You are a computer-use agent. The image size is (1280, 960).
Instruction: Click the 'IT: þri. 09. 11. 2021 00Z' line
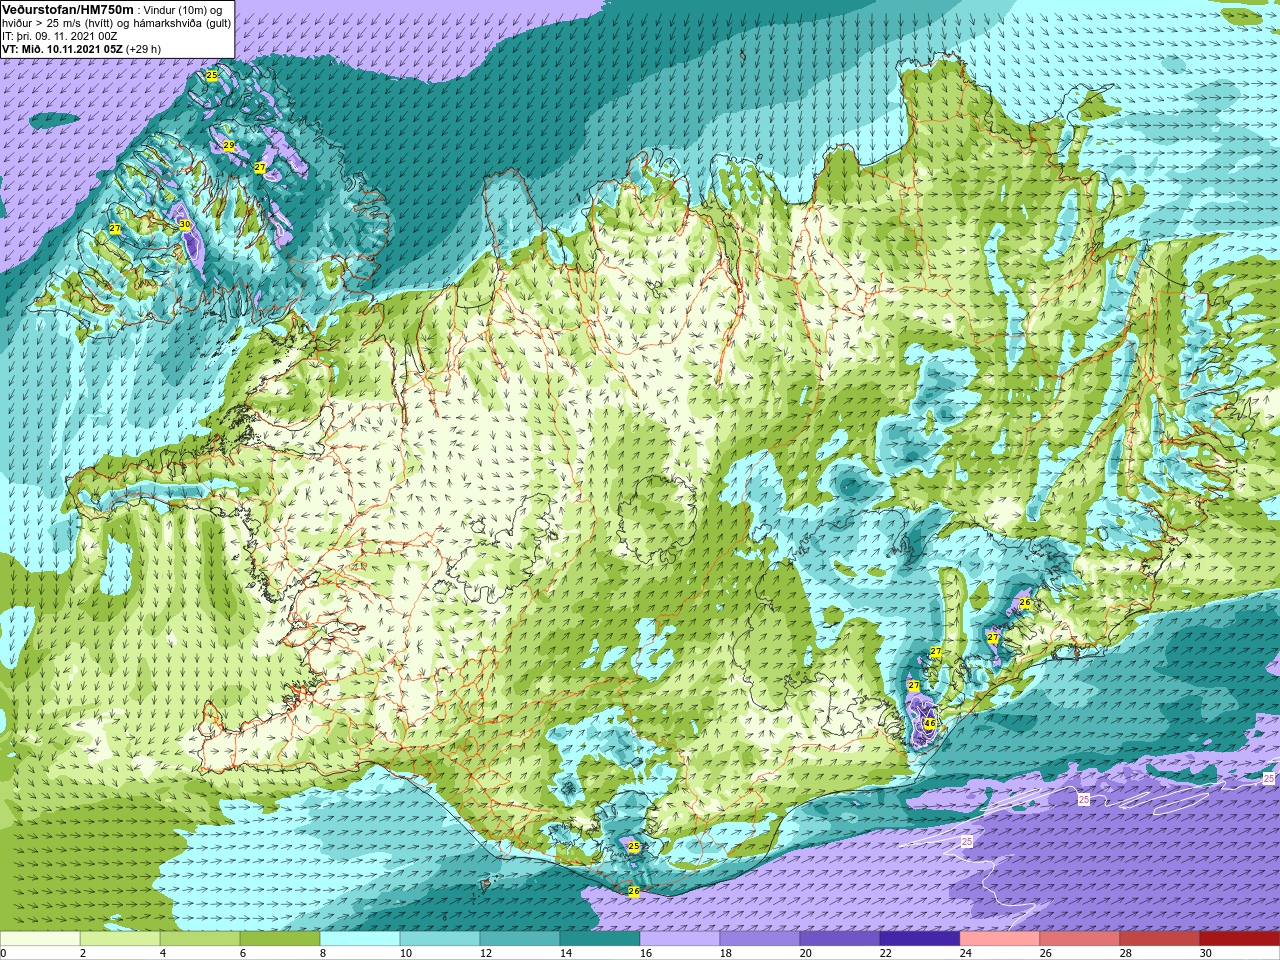pos(60,36)
